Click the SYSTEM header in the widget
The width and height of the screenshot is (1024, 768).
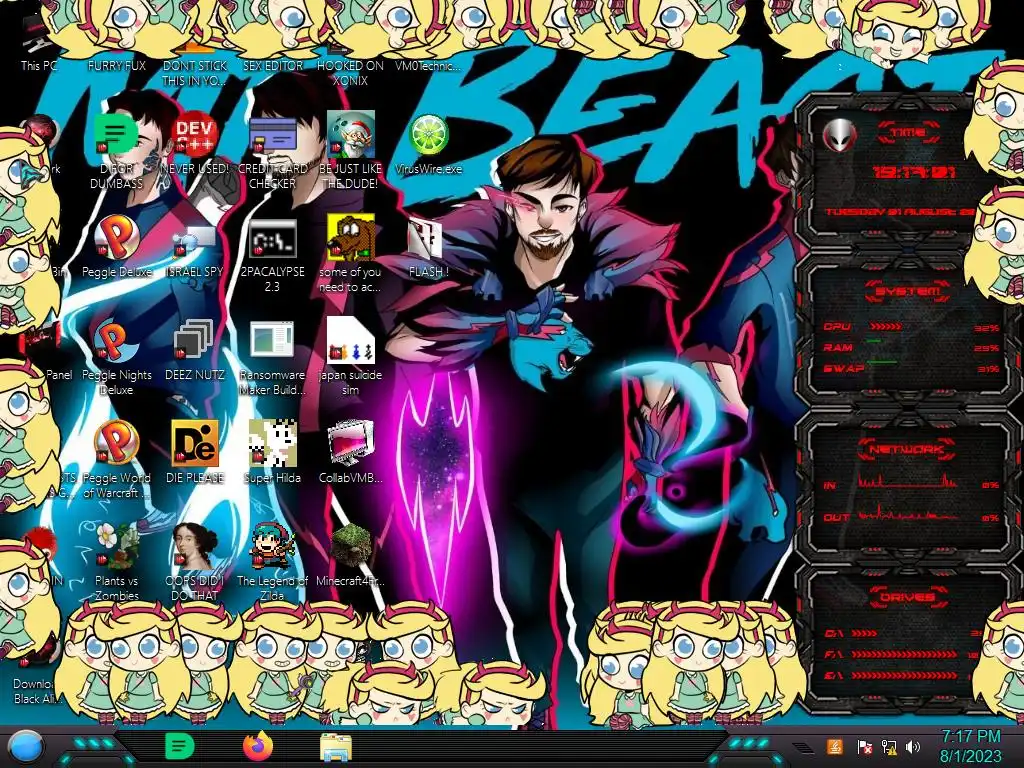907,291
